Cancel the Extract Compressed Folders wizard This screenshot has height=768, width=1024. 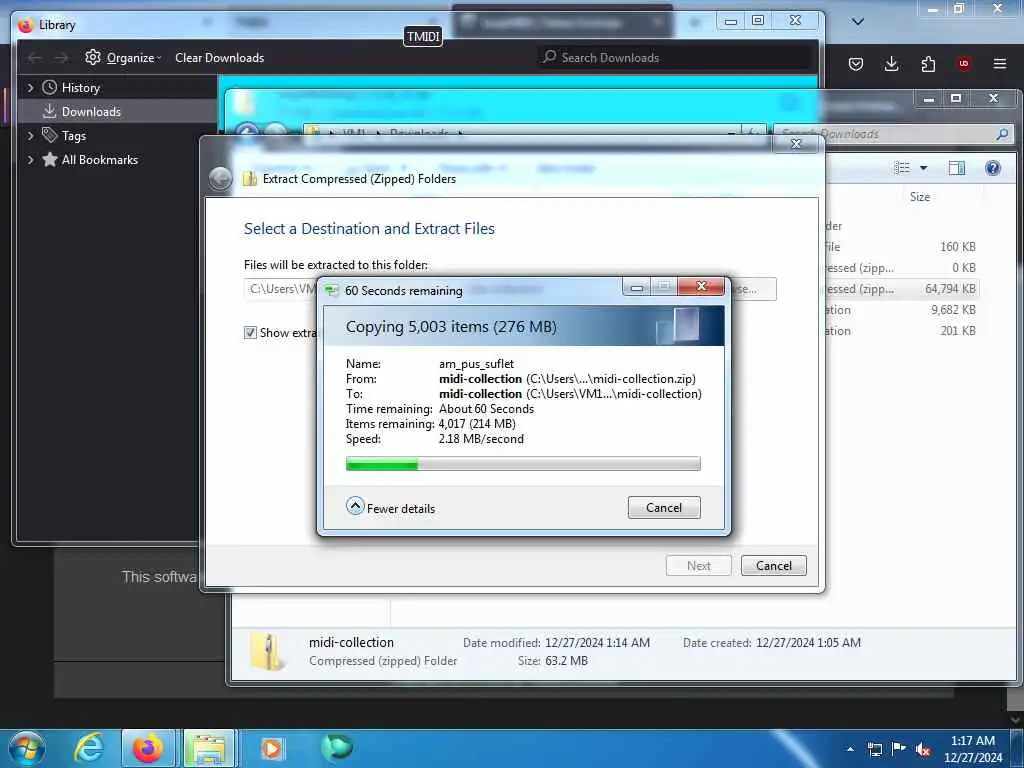click(773, 566)
